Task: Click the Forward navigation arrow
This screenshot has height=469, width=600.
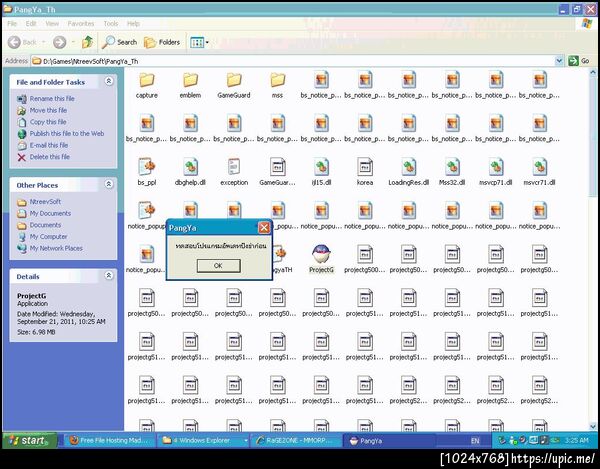Action: (59, 42)
